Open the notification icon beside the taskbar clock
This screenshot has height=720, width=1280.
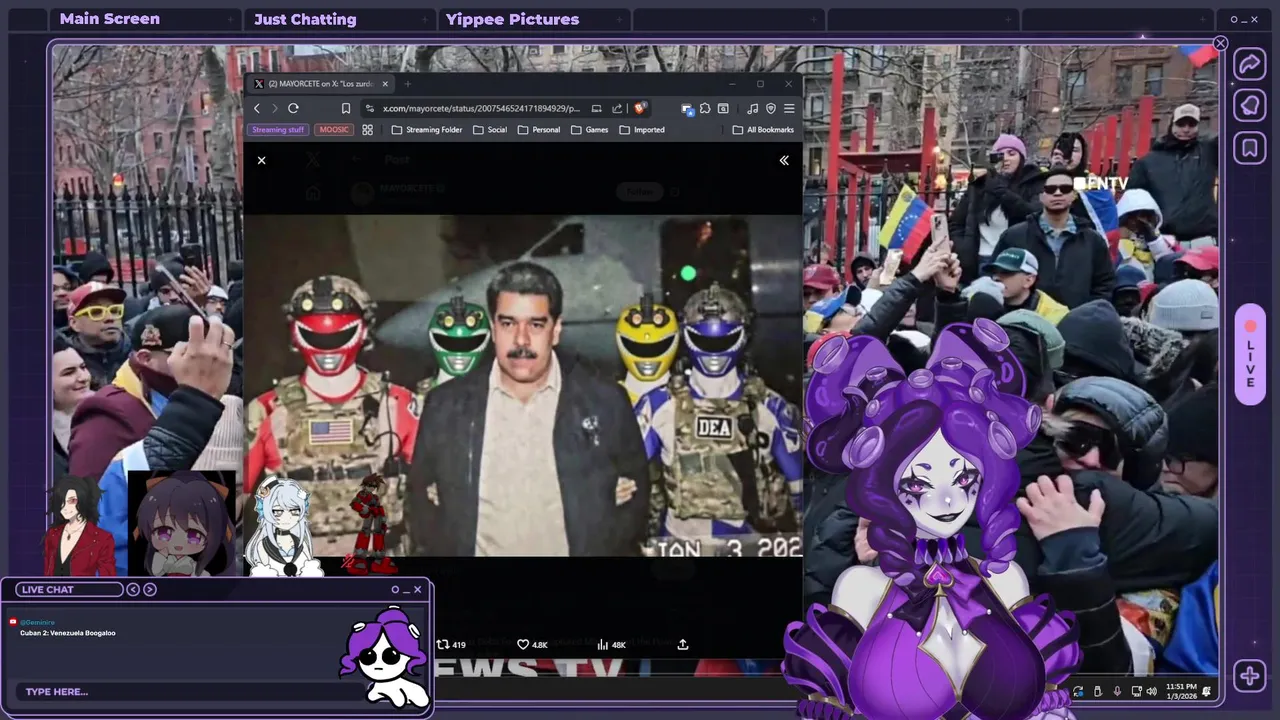(1207, 691)
